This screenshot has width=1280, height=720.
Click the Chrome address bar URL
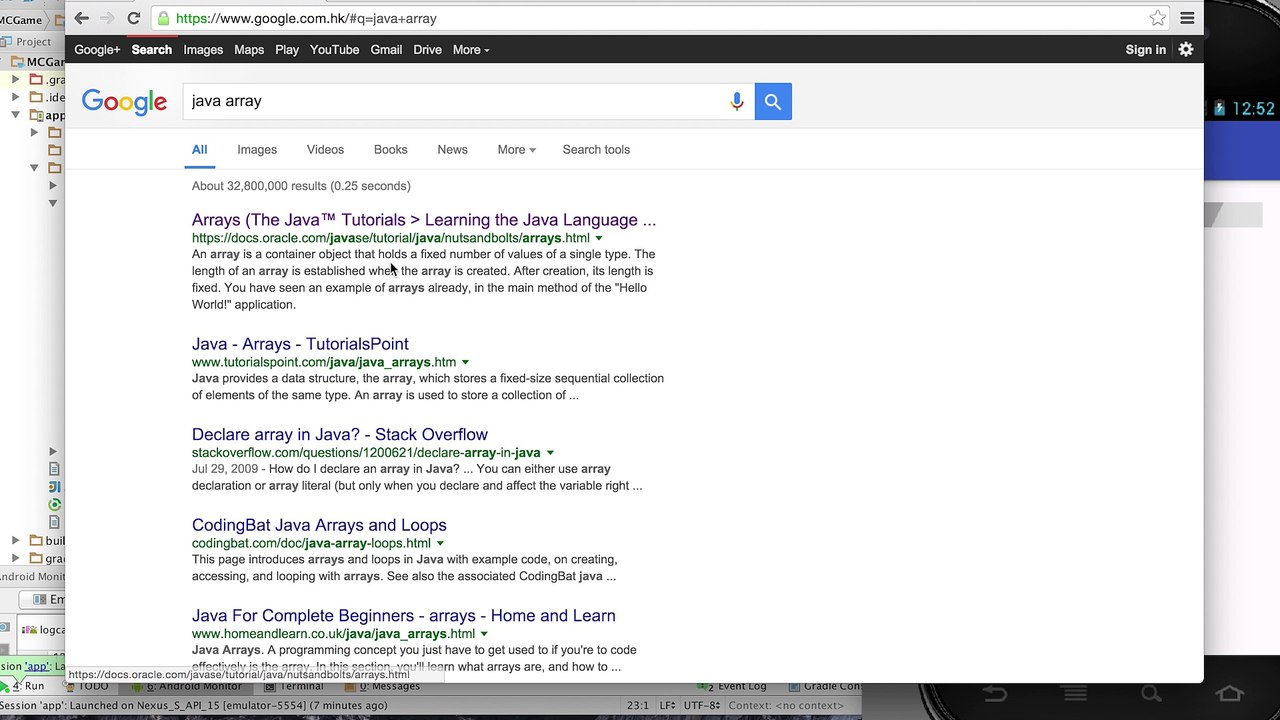(305, 18)
